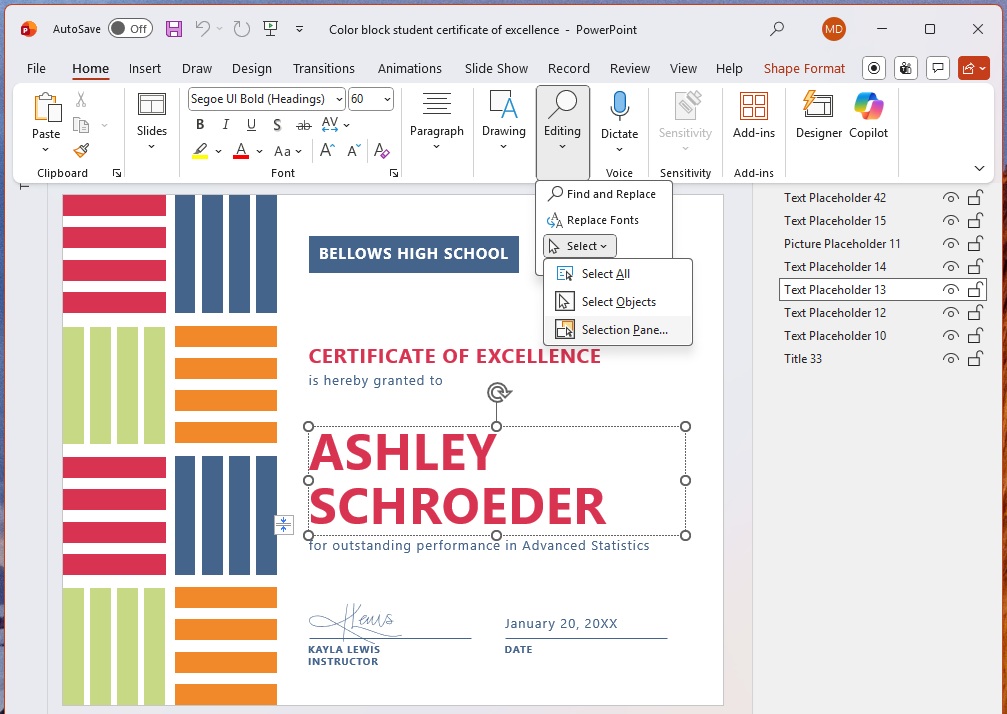Lock the Title 33 object
The width and height of the screenshot is (1007, 714).
974,359
